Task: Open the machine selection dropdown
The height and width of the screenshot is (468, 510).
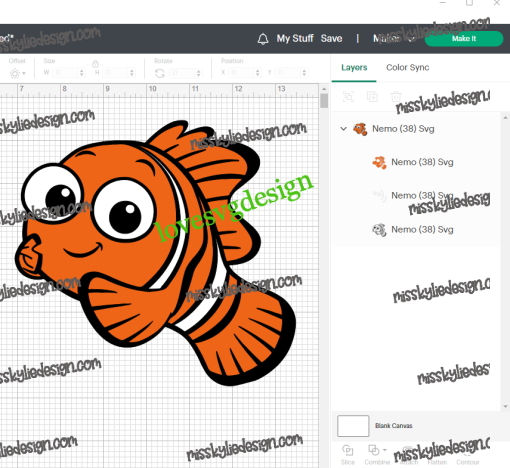Action: click(393, 39)
